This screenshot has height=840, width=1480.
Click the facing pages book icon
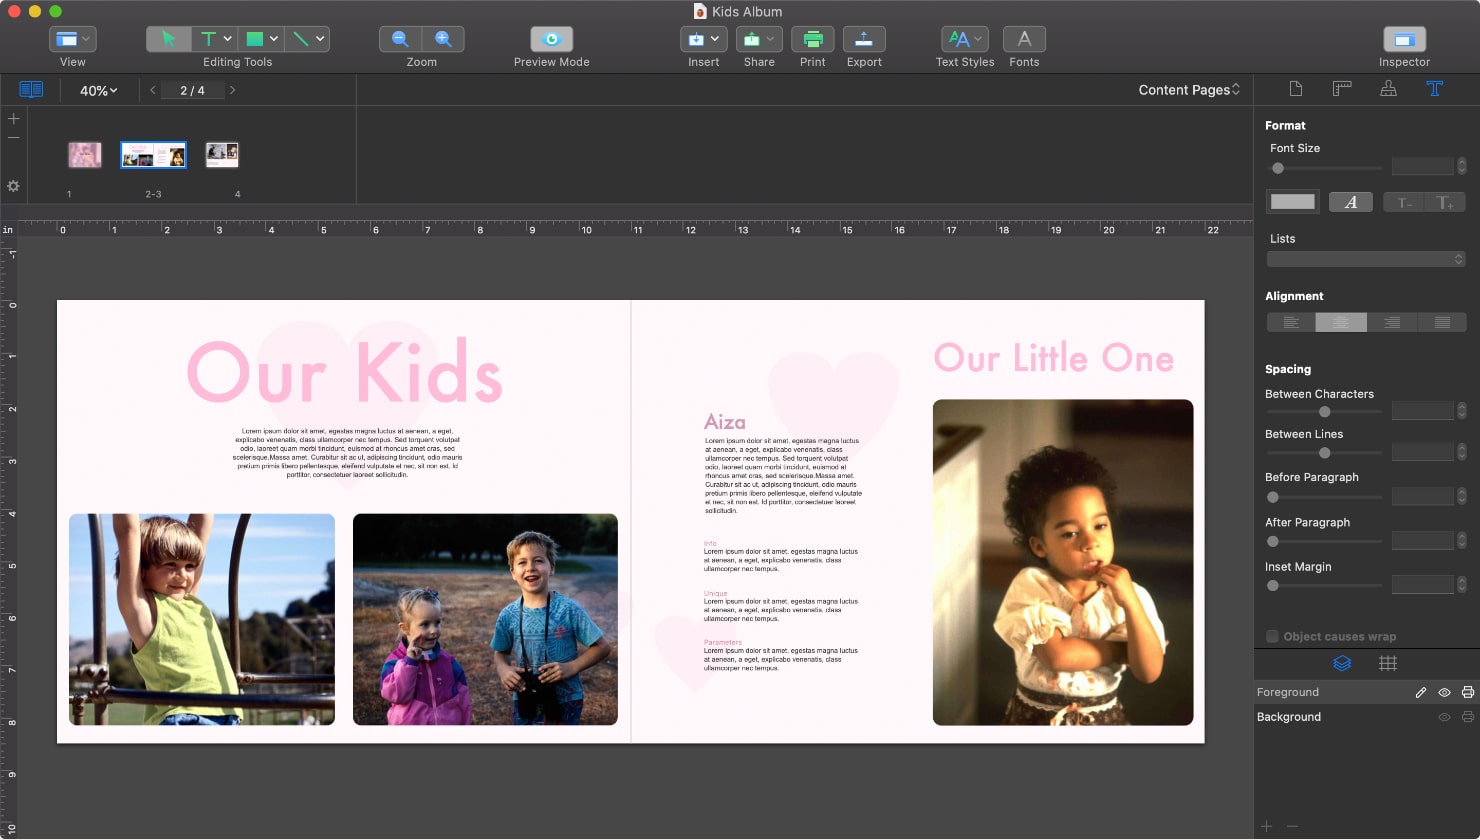[31, 90]
